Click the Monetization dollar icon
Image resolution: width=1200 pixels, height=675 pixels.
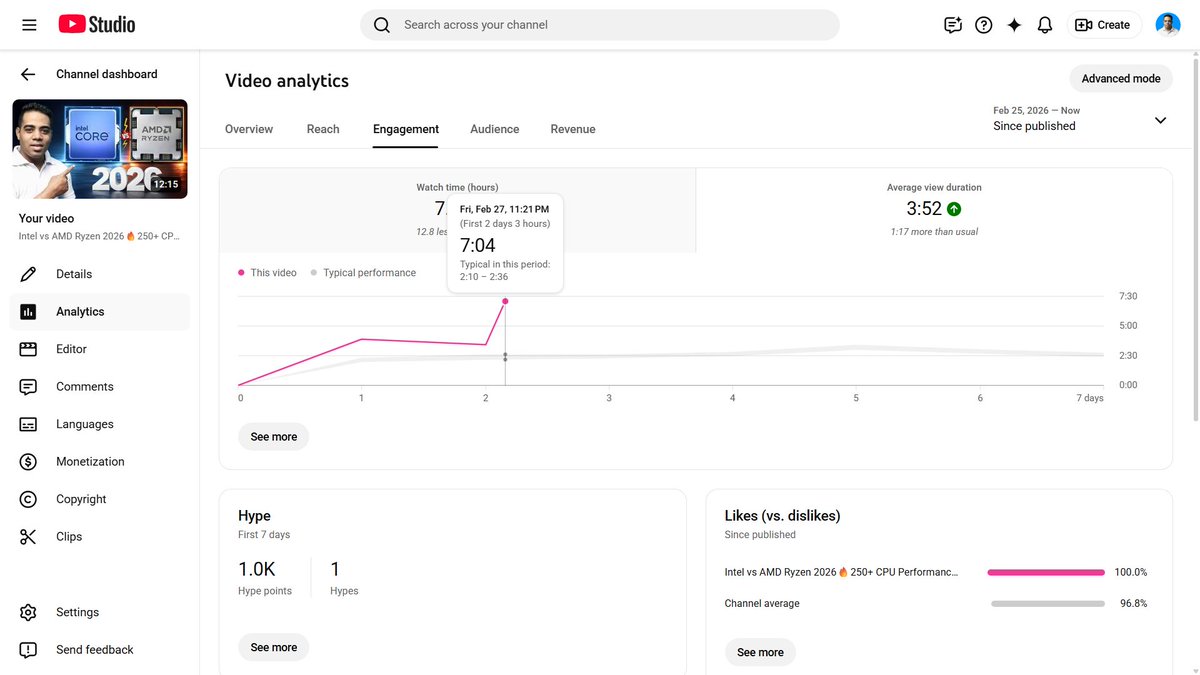(28, 462)
